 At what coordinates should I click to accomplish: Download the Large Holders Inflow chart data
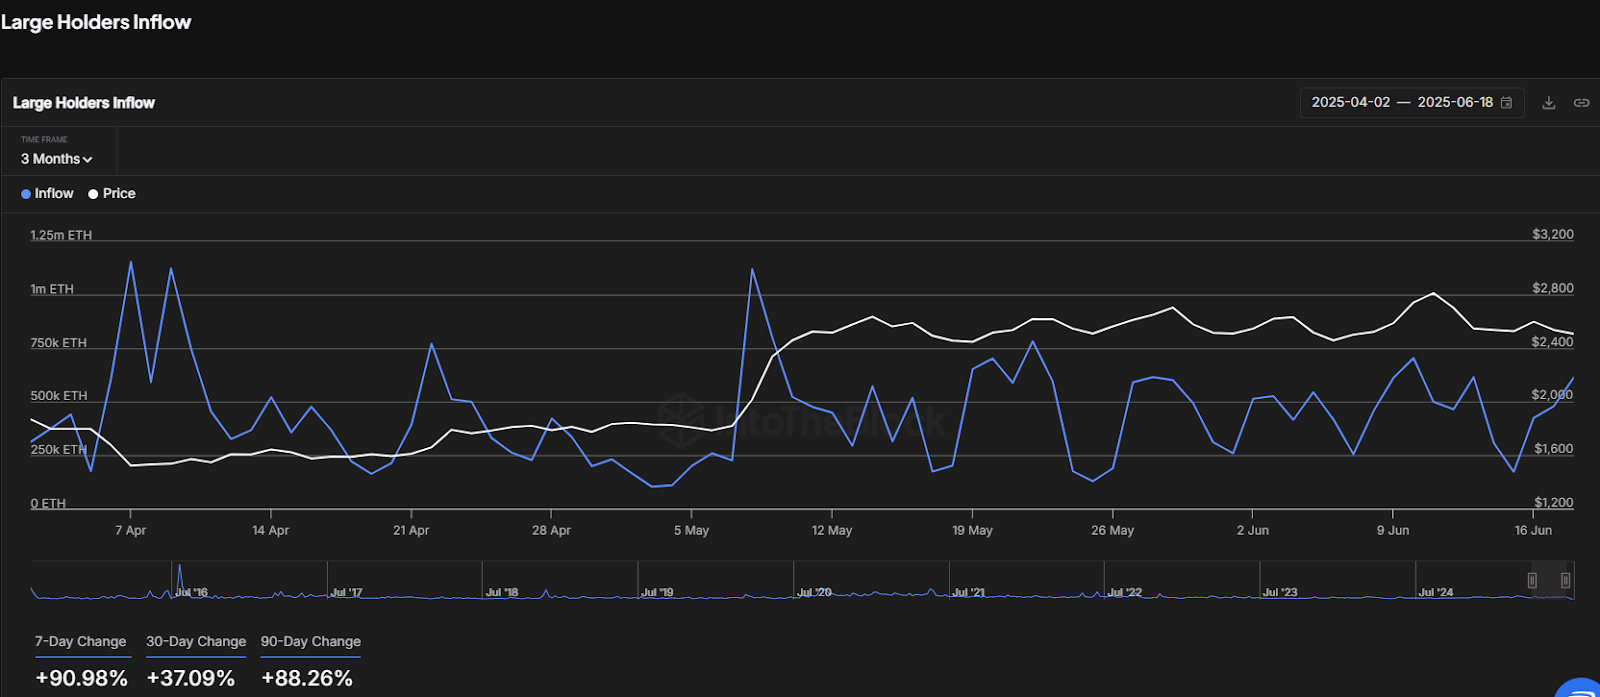[1549, 103]
